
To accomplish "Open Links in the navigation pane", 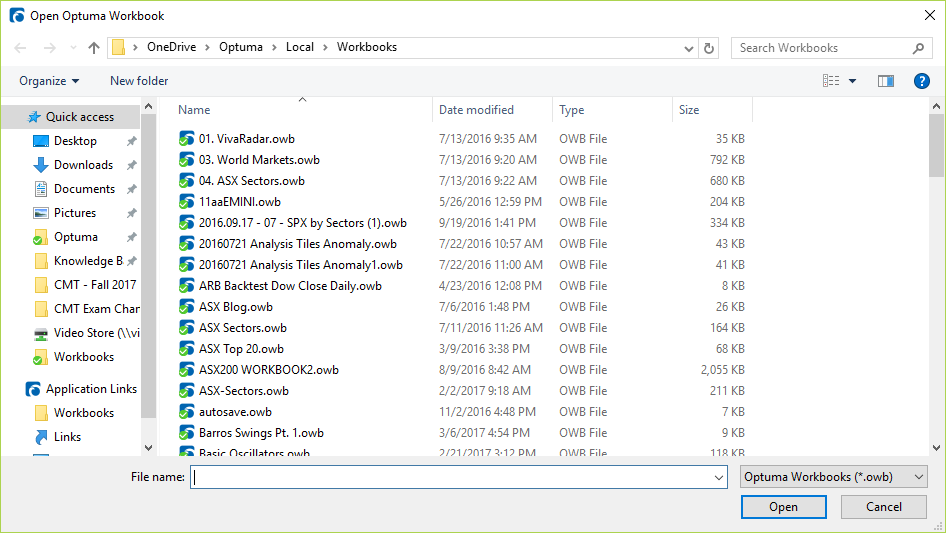I will click(67, 437).
